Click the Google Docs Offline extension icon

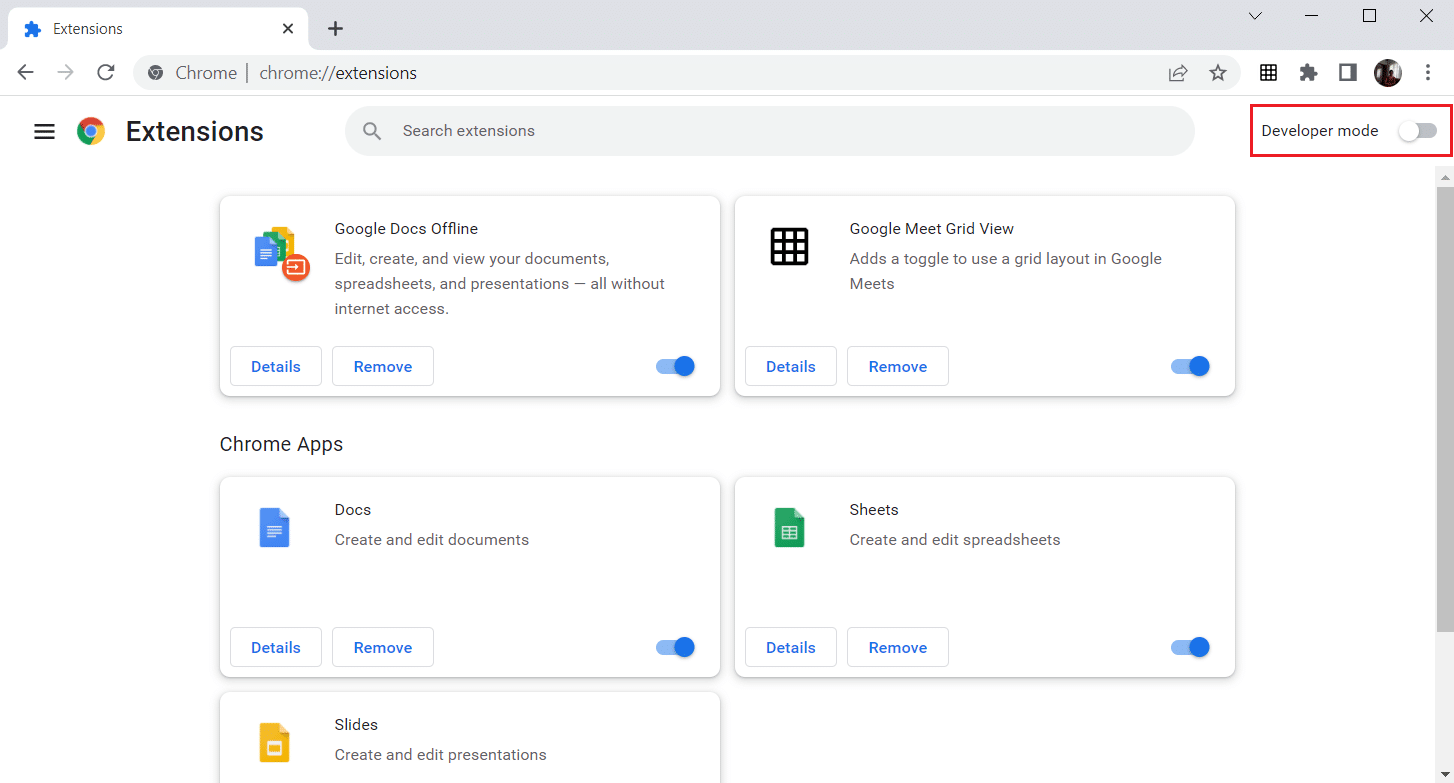tap(281, 253)
